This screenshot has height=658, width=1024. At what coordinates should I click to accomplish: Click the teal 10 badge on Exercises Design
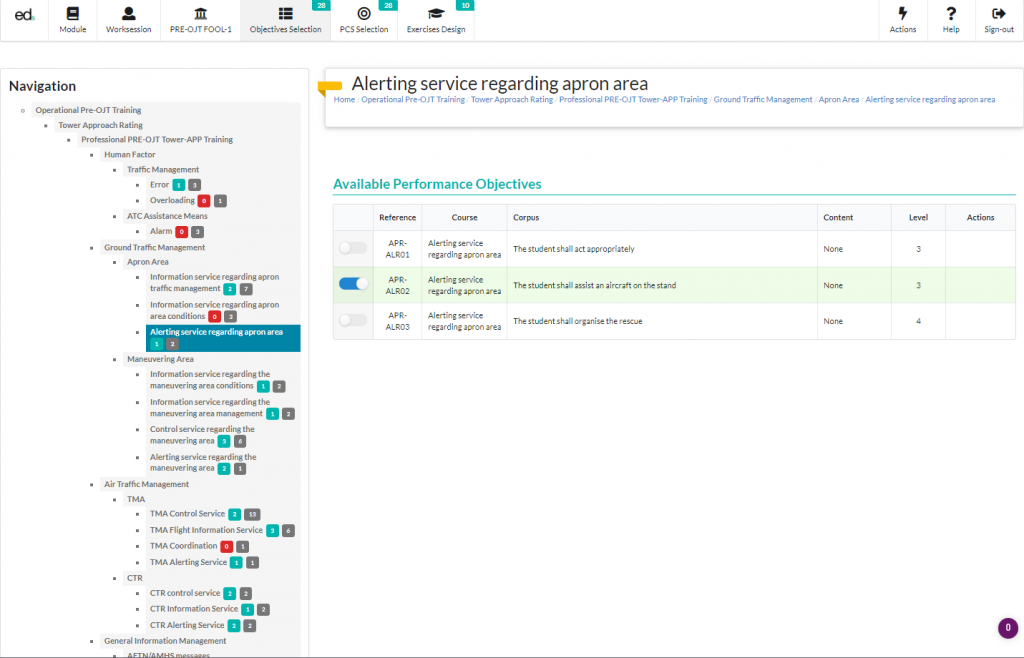pyautogui.click(x=465, y=5)
